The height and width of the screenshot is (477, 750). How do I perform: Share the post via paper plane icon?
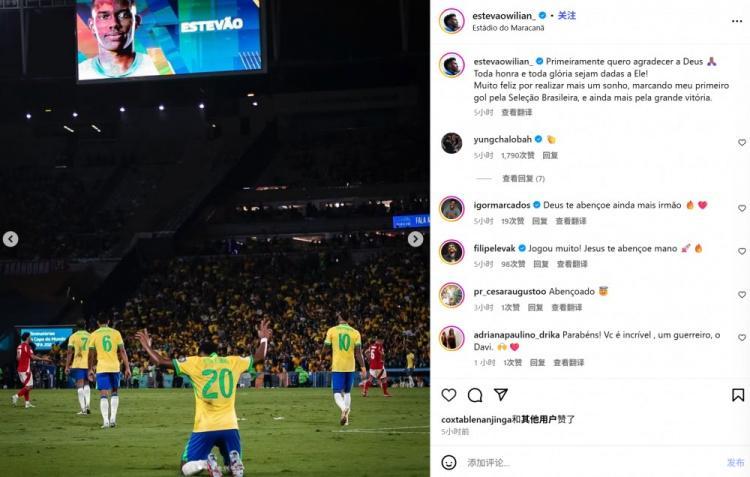[x=500, y=394]
